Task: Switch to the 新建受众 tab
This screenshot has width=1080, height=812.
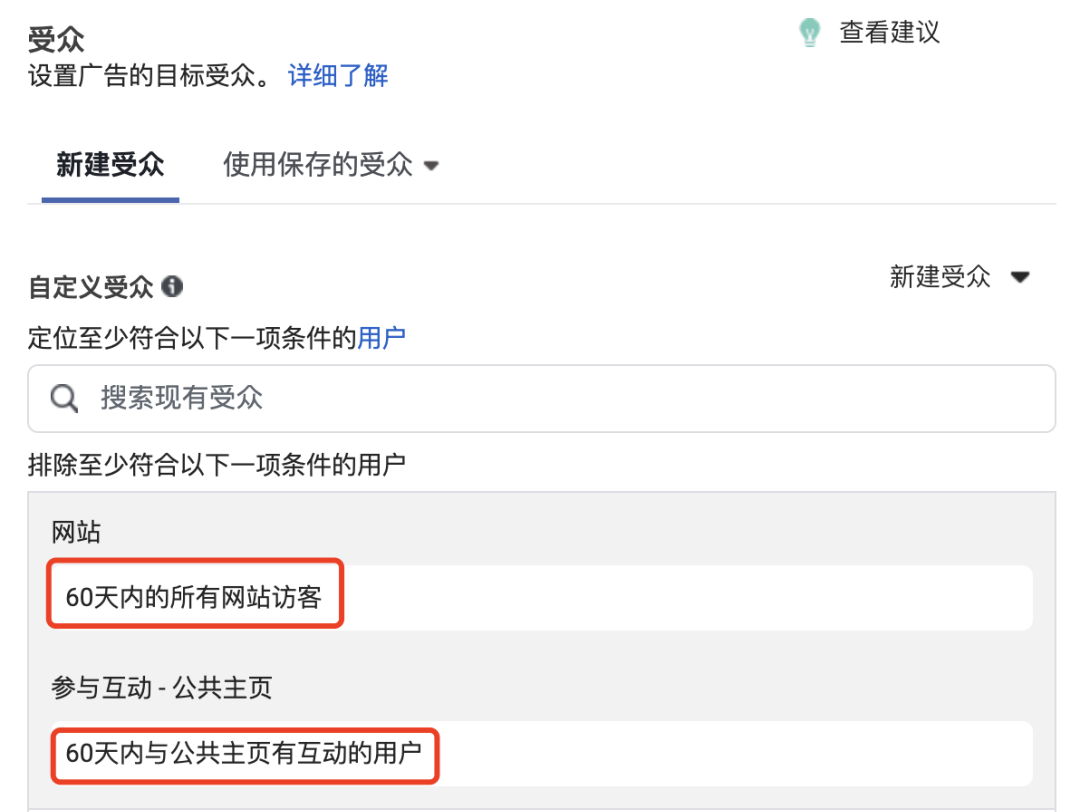Action: pos(110,165)
